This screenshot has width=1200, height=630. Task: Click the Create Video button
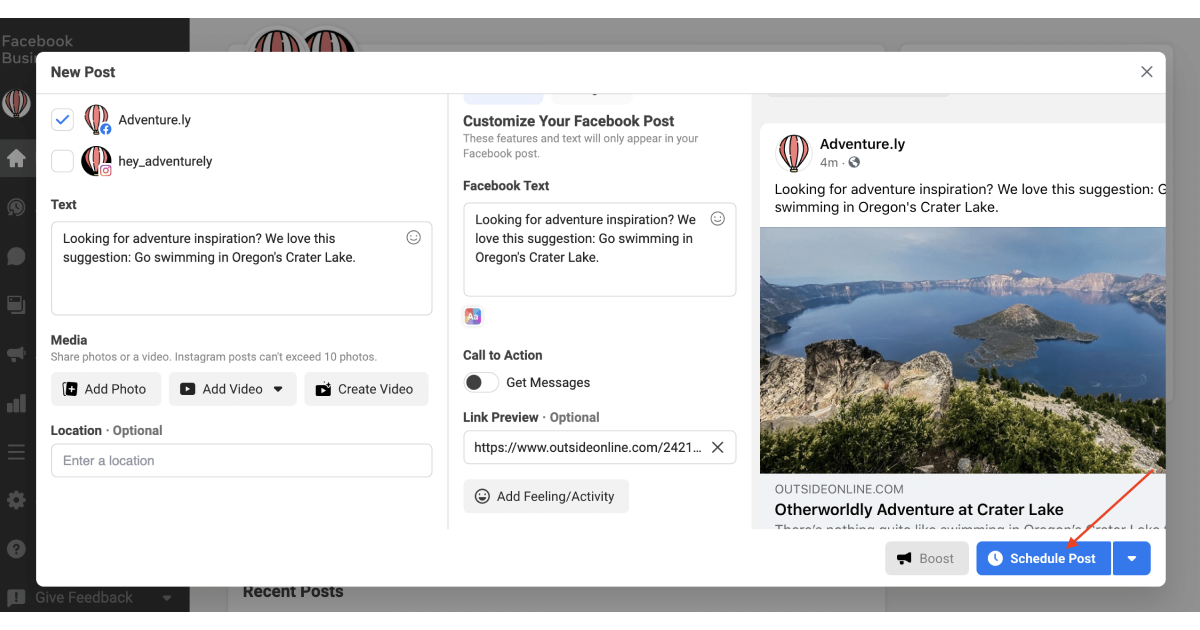pyautogui.click(x=365, y=389)
